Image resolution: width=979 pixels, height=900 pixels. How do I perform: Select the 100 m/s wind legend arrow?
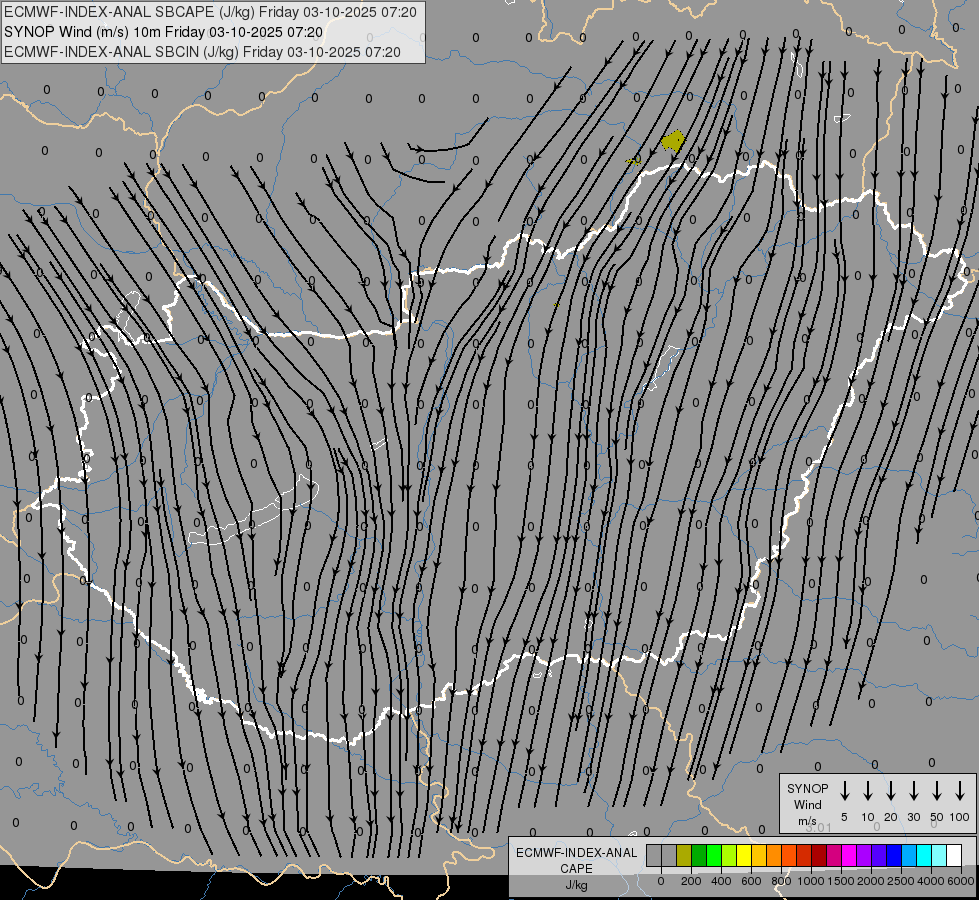click(960, 791)
